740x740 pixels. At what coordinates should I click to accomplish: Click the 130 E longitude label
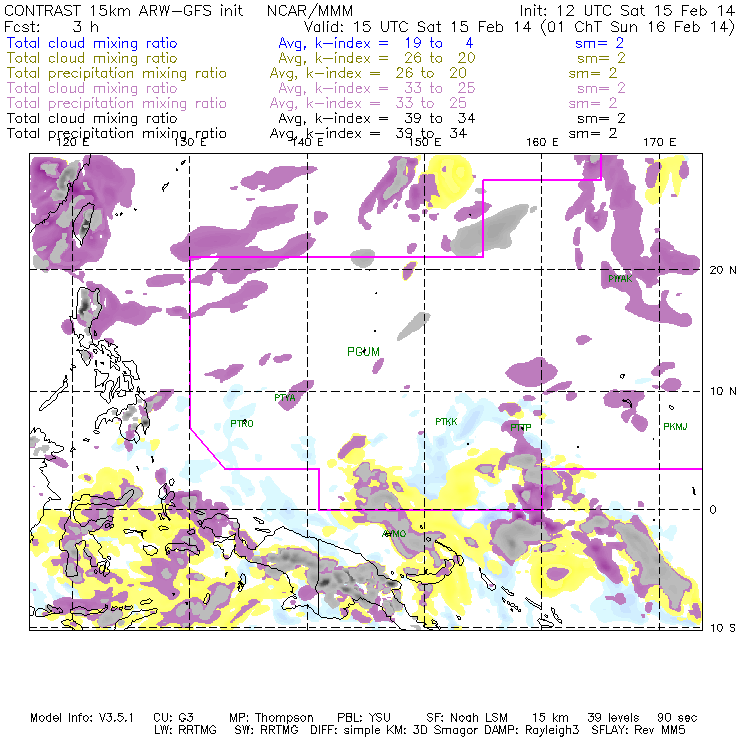point(190,142)
